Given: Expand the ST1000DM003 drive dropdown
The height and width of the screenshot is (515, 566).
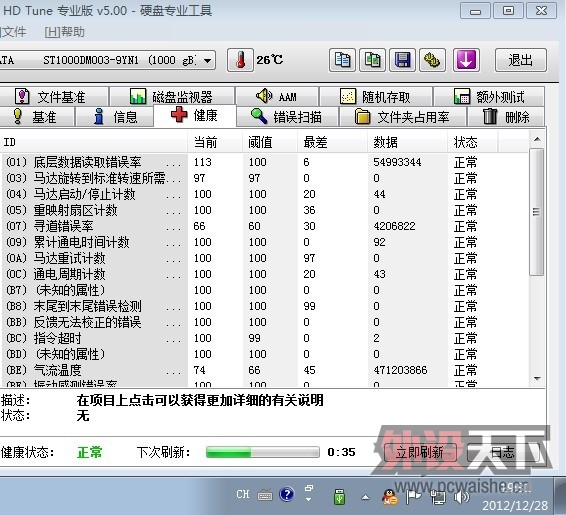Looking at the screenshot, I should pos(207,60).
